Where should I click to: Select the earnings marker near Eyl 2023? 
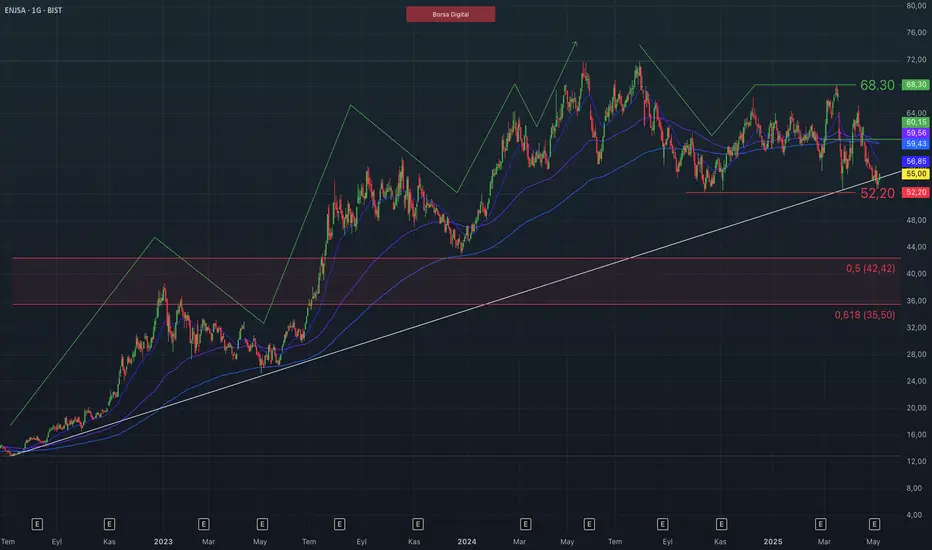click(x=339, y=524)
